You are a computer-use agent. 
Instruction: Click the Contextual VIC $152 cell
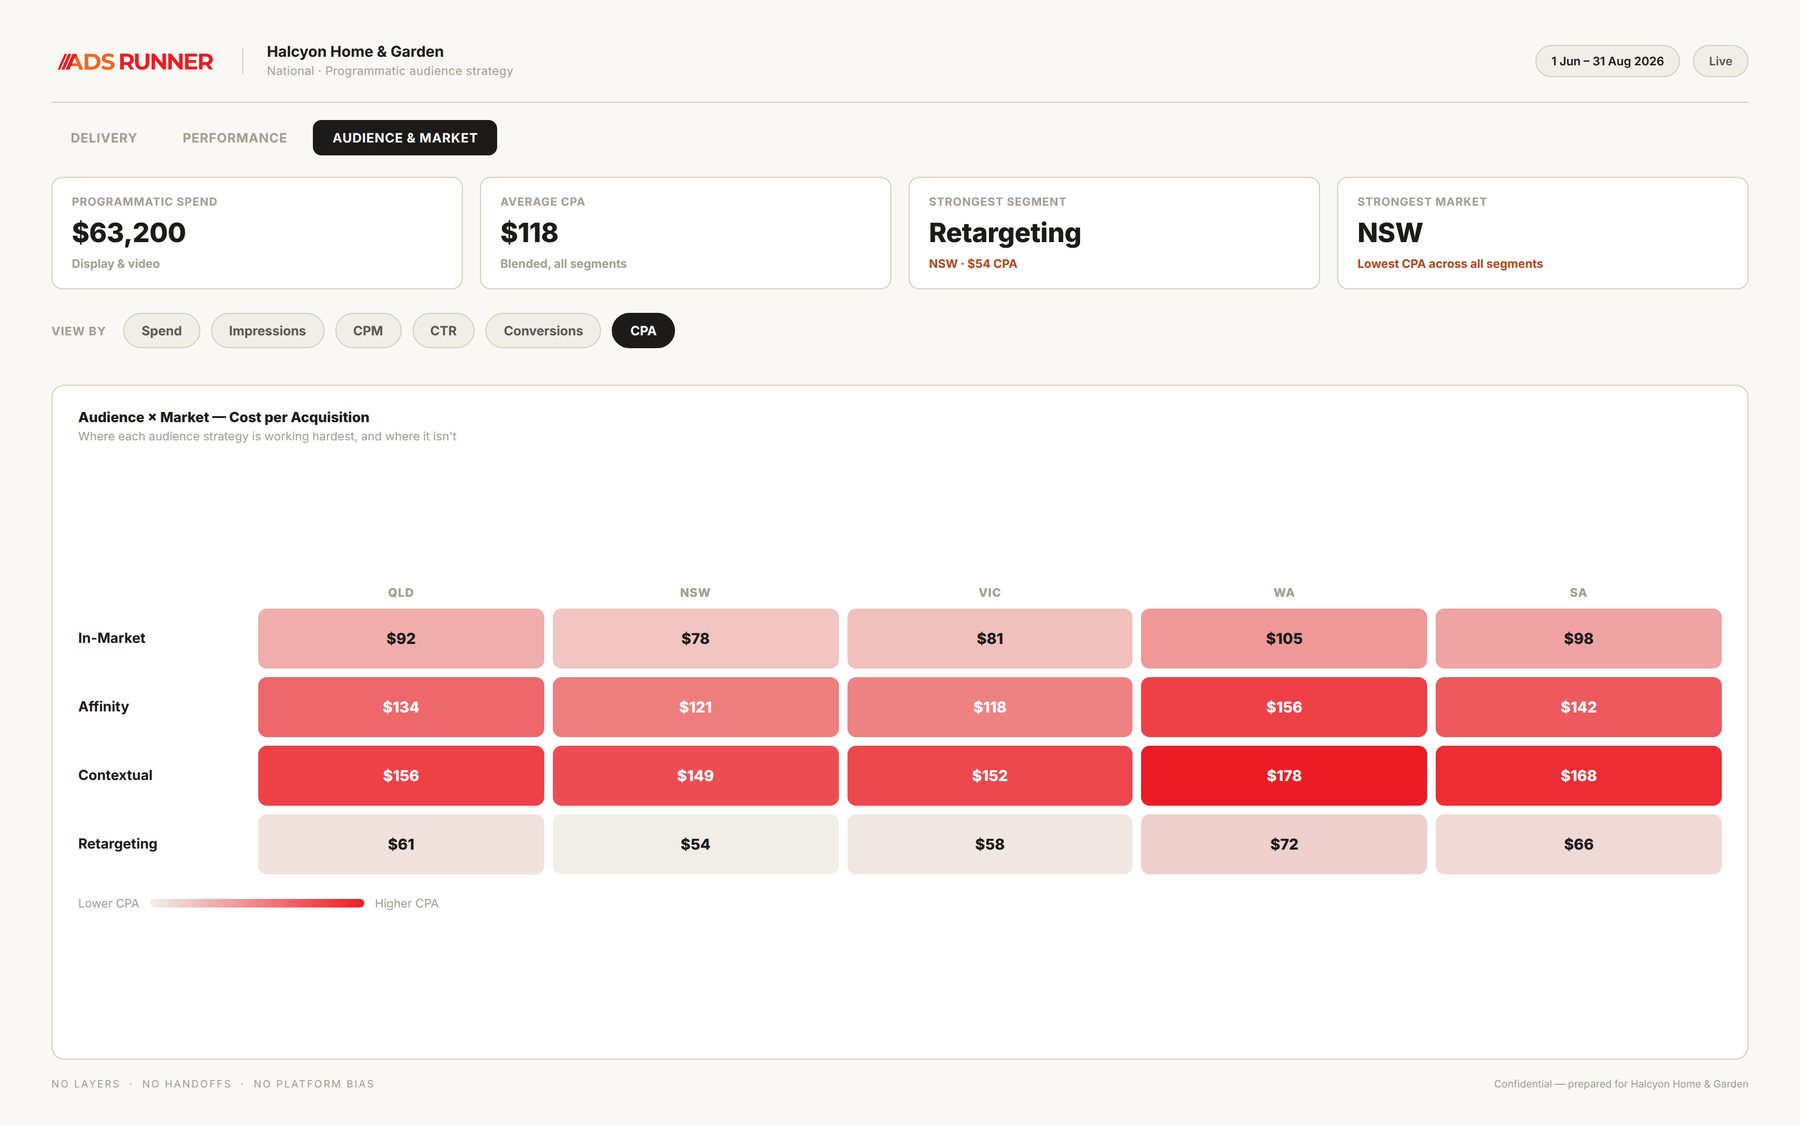990,775
